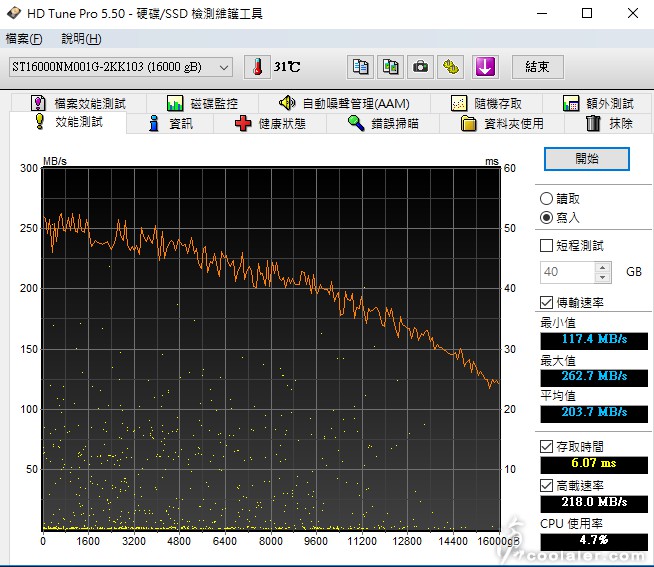Open the 抹除 tab
The height and width of the screenshot is (567, 654).
pos(609,124)
